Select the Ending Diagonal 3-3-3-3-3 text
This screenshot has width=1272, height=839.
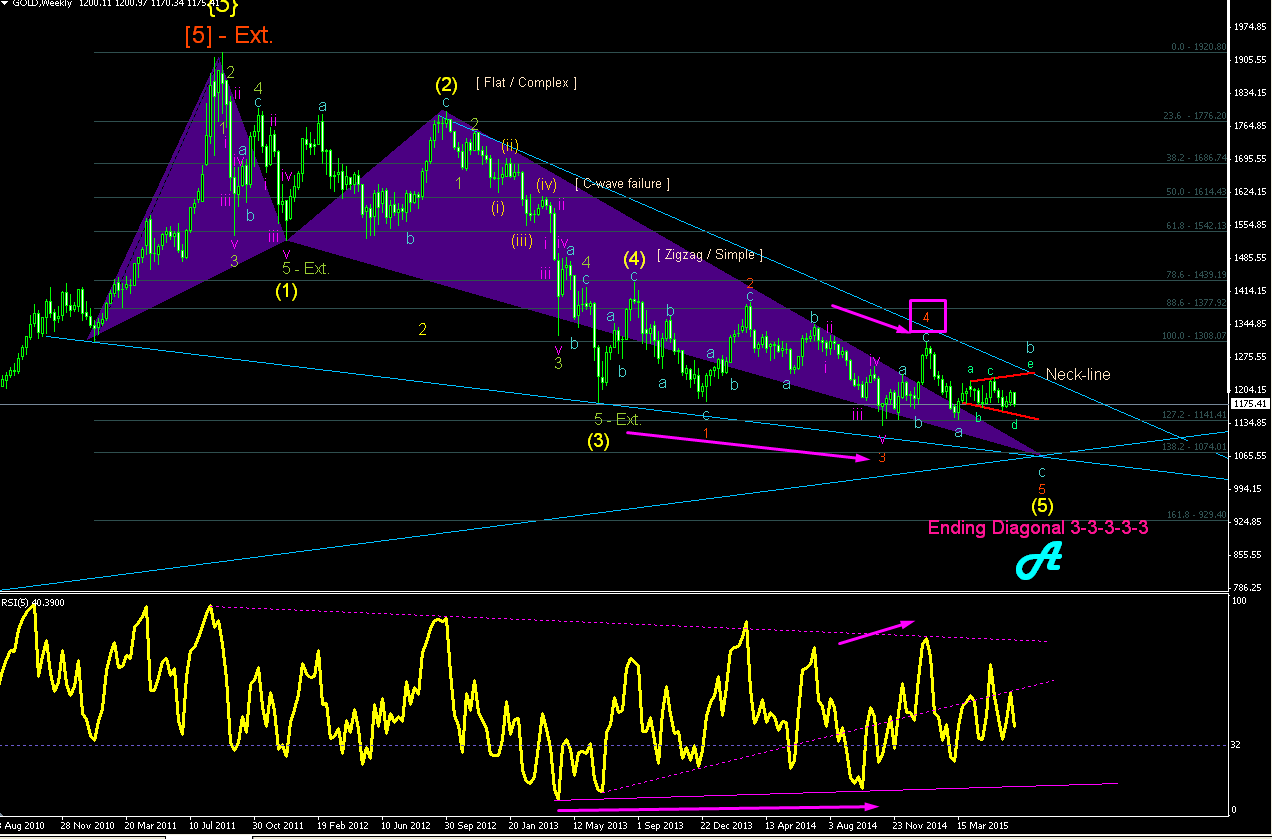click(x=1037, y=528)
